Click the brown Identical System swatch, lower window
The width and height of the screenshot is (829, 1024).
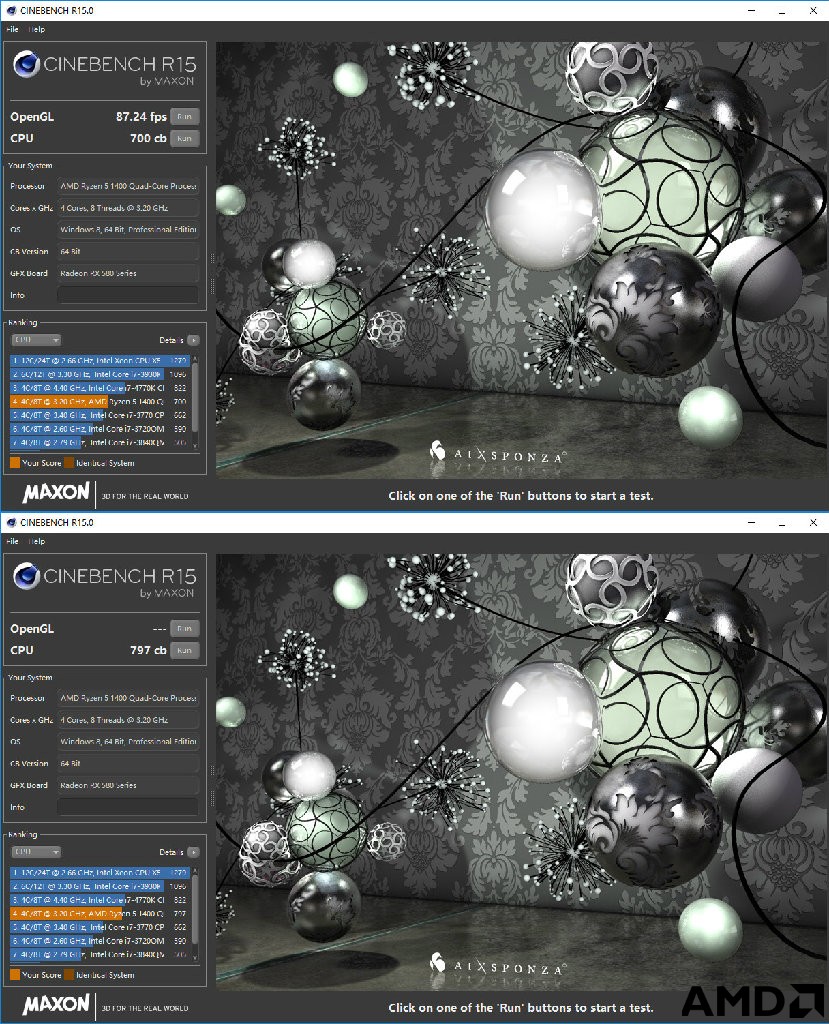coord(69,975)
